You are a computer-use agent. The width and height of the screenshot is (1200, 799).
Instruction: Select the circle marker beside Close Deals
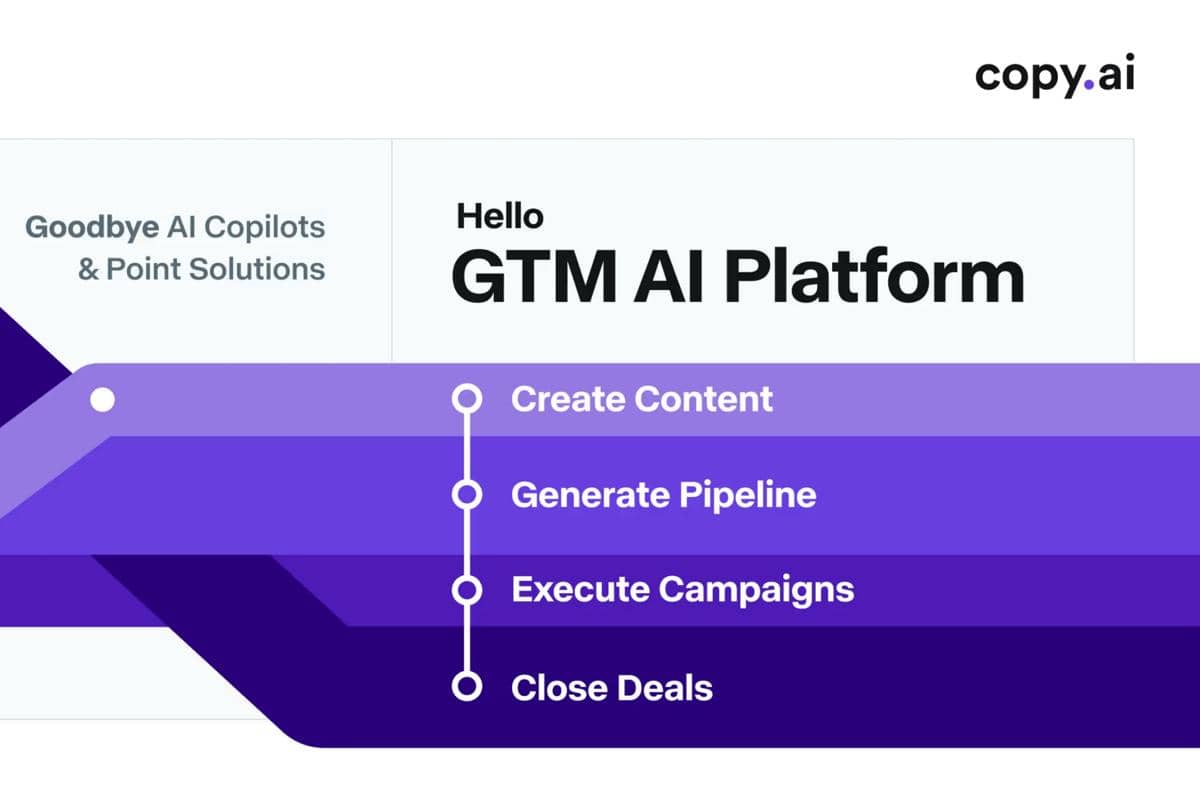click(466, 687)
